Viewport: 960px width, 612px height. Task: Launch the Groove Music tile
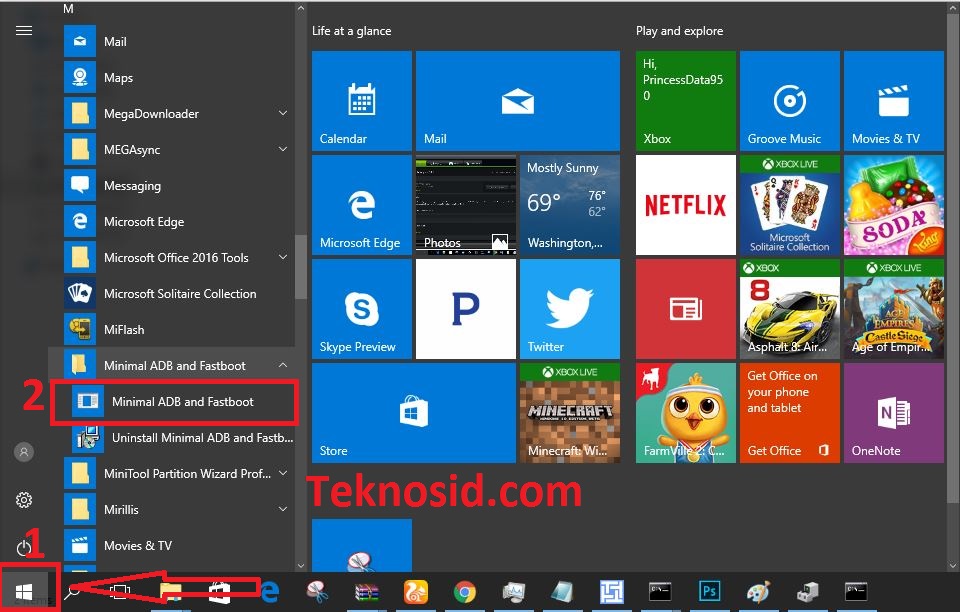(x=790, y=100)
